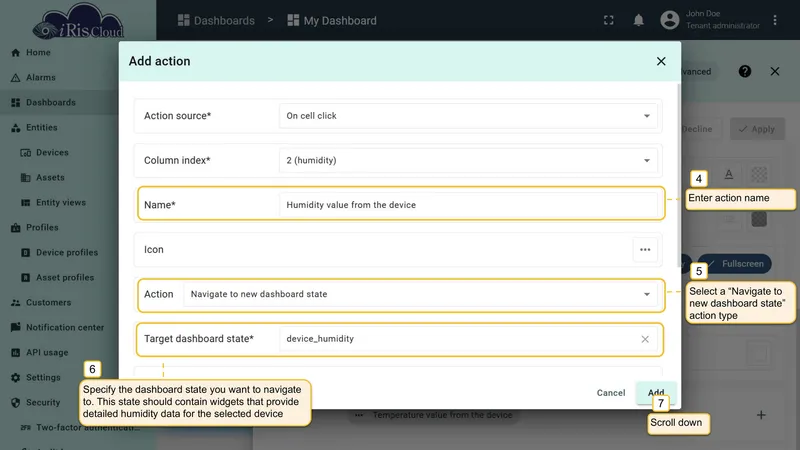Click the API usage icon
Image resolution: width=800 pixels, height=450 pixels.
click(15, 353)
